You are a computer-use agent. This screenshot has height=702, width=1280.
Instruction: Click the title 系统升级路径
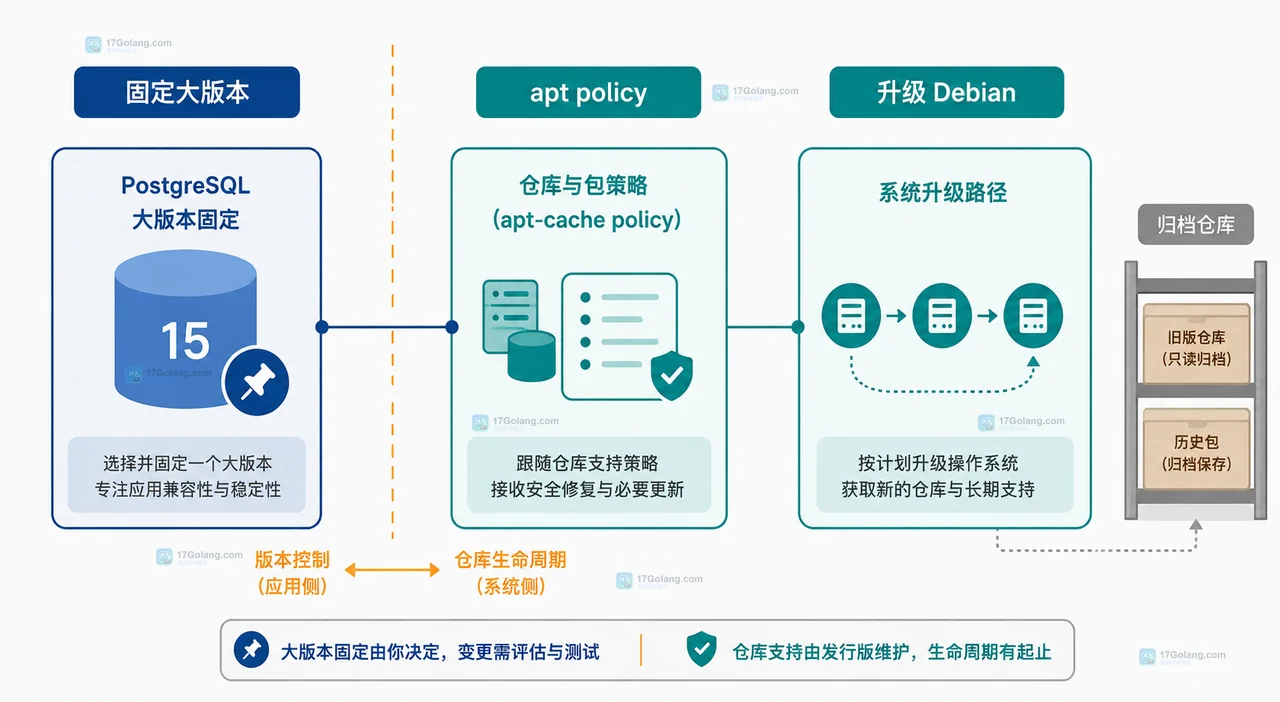943,193
